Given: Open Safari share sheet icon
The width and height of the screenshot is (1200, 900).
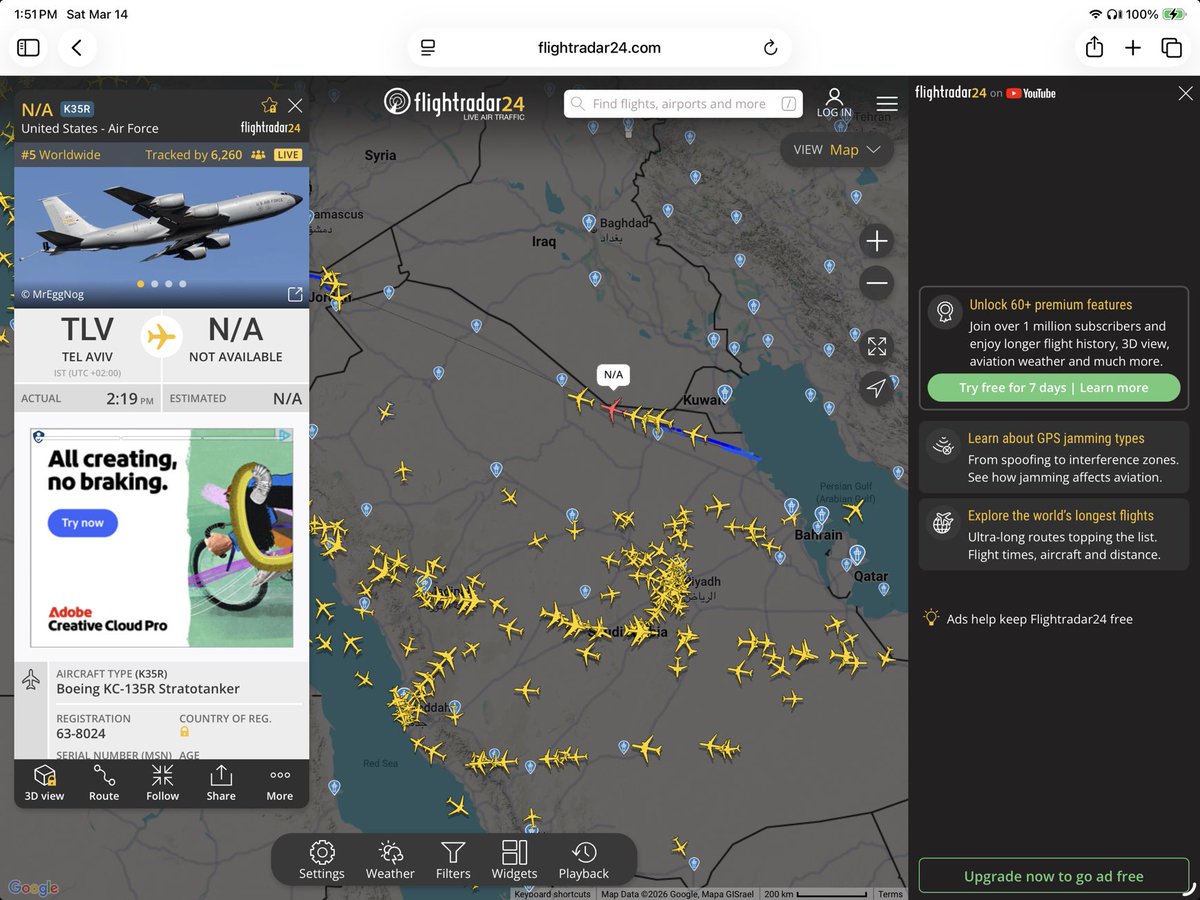Looking at the screenshot, I should [x=1094, y=47].
